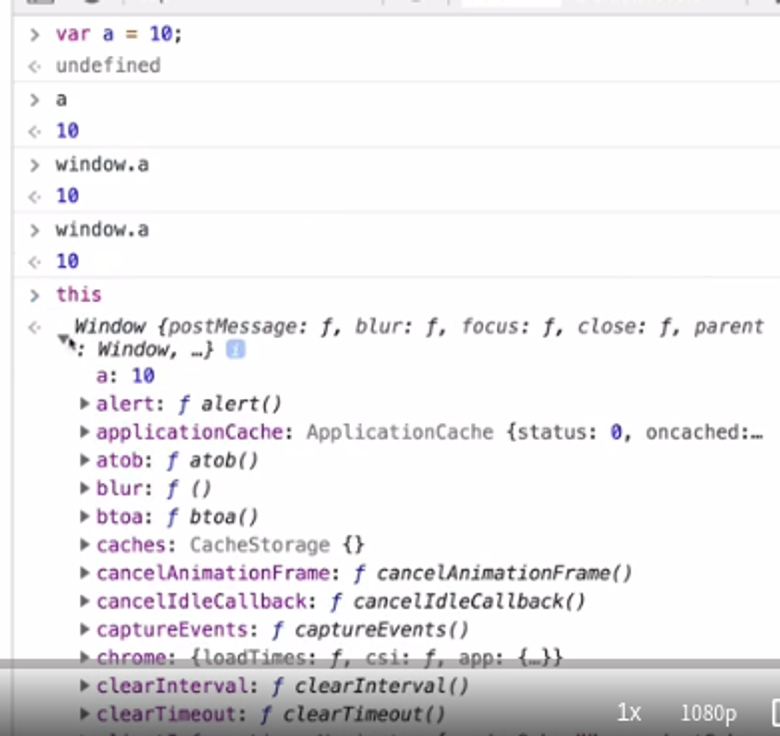Expand the blur function entry
This screenshot has height=736, width=780.
click(85, 488)
